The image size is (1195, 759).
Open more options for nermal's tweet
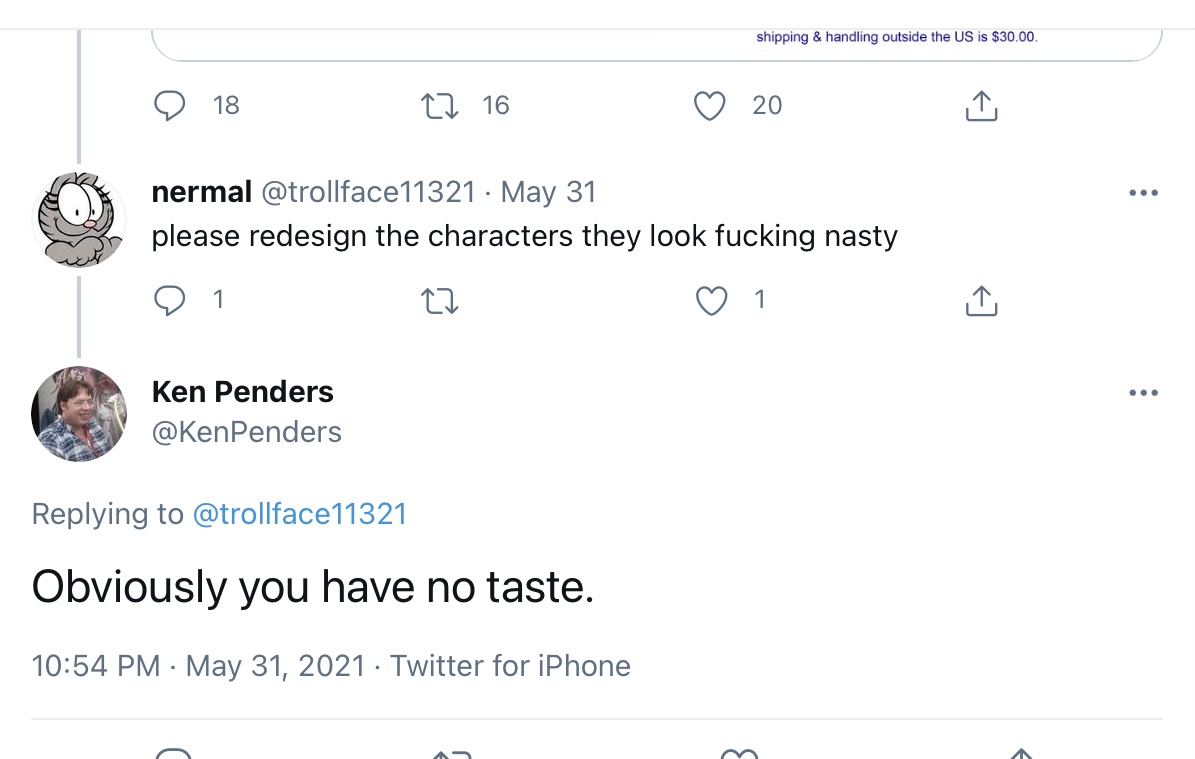(1143, 193)
